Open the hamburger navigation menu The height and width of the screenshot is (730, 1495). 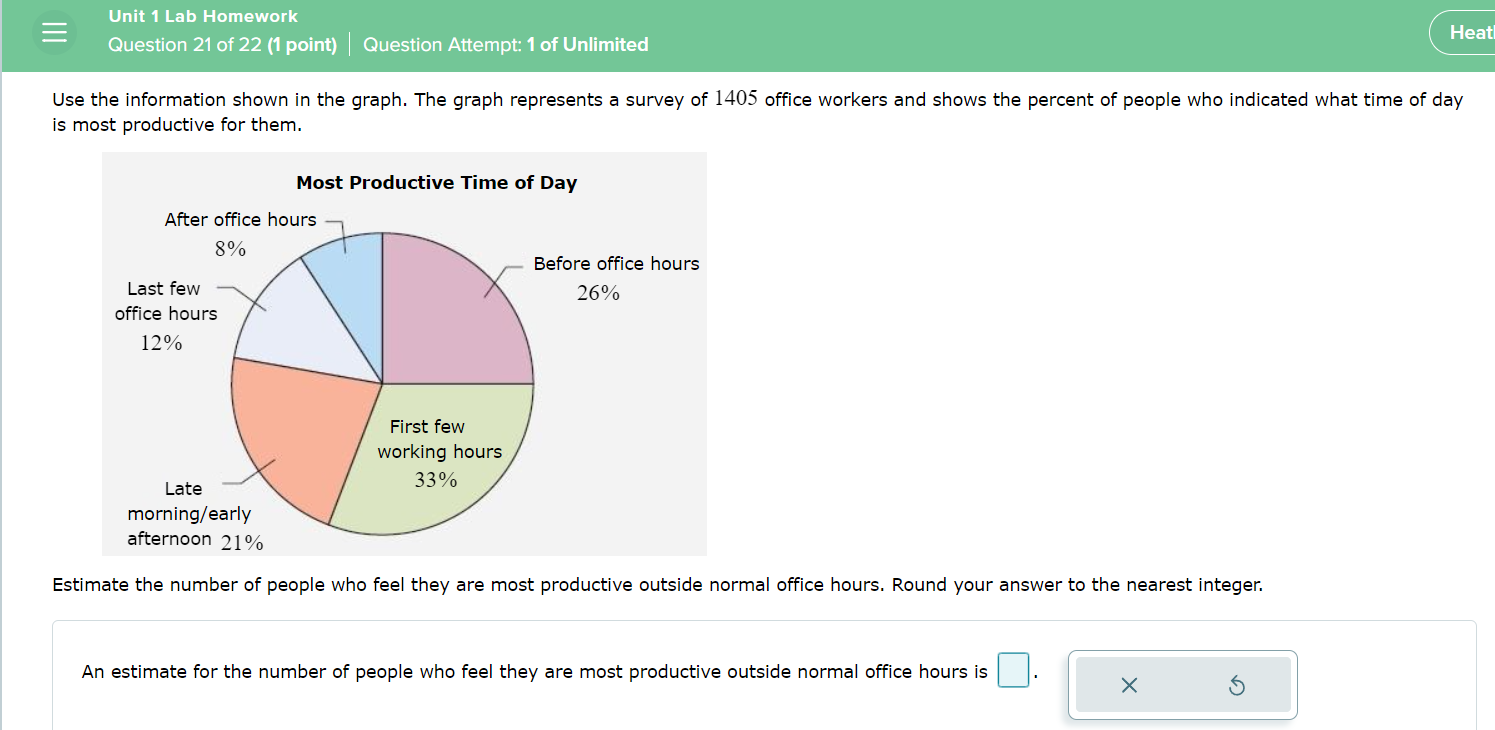(x=54, y=31)
